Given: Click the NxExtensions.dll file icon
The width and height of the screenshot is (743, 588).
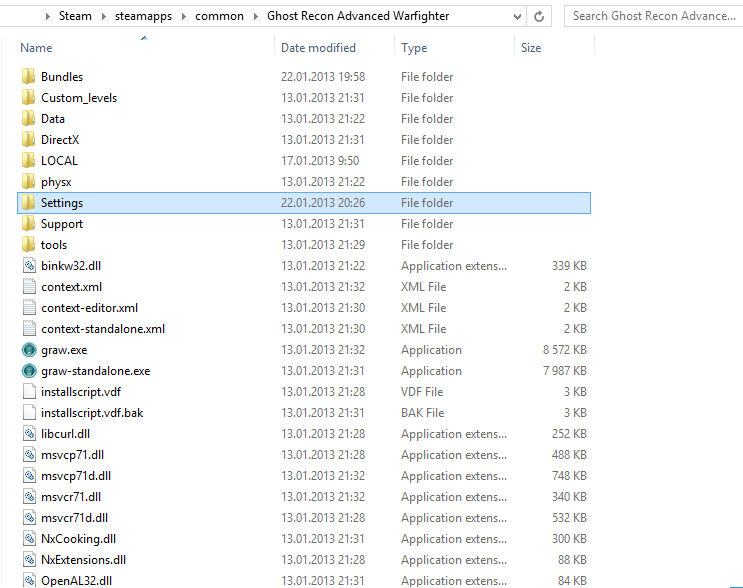Looking at the screenshot, I should point(29,560).
